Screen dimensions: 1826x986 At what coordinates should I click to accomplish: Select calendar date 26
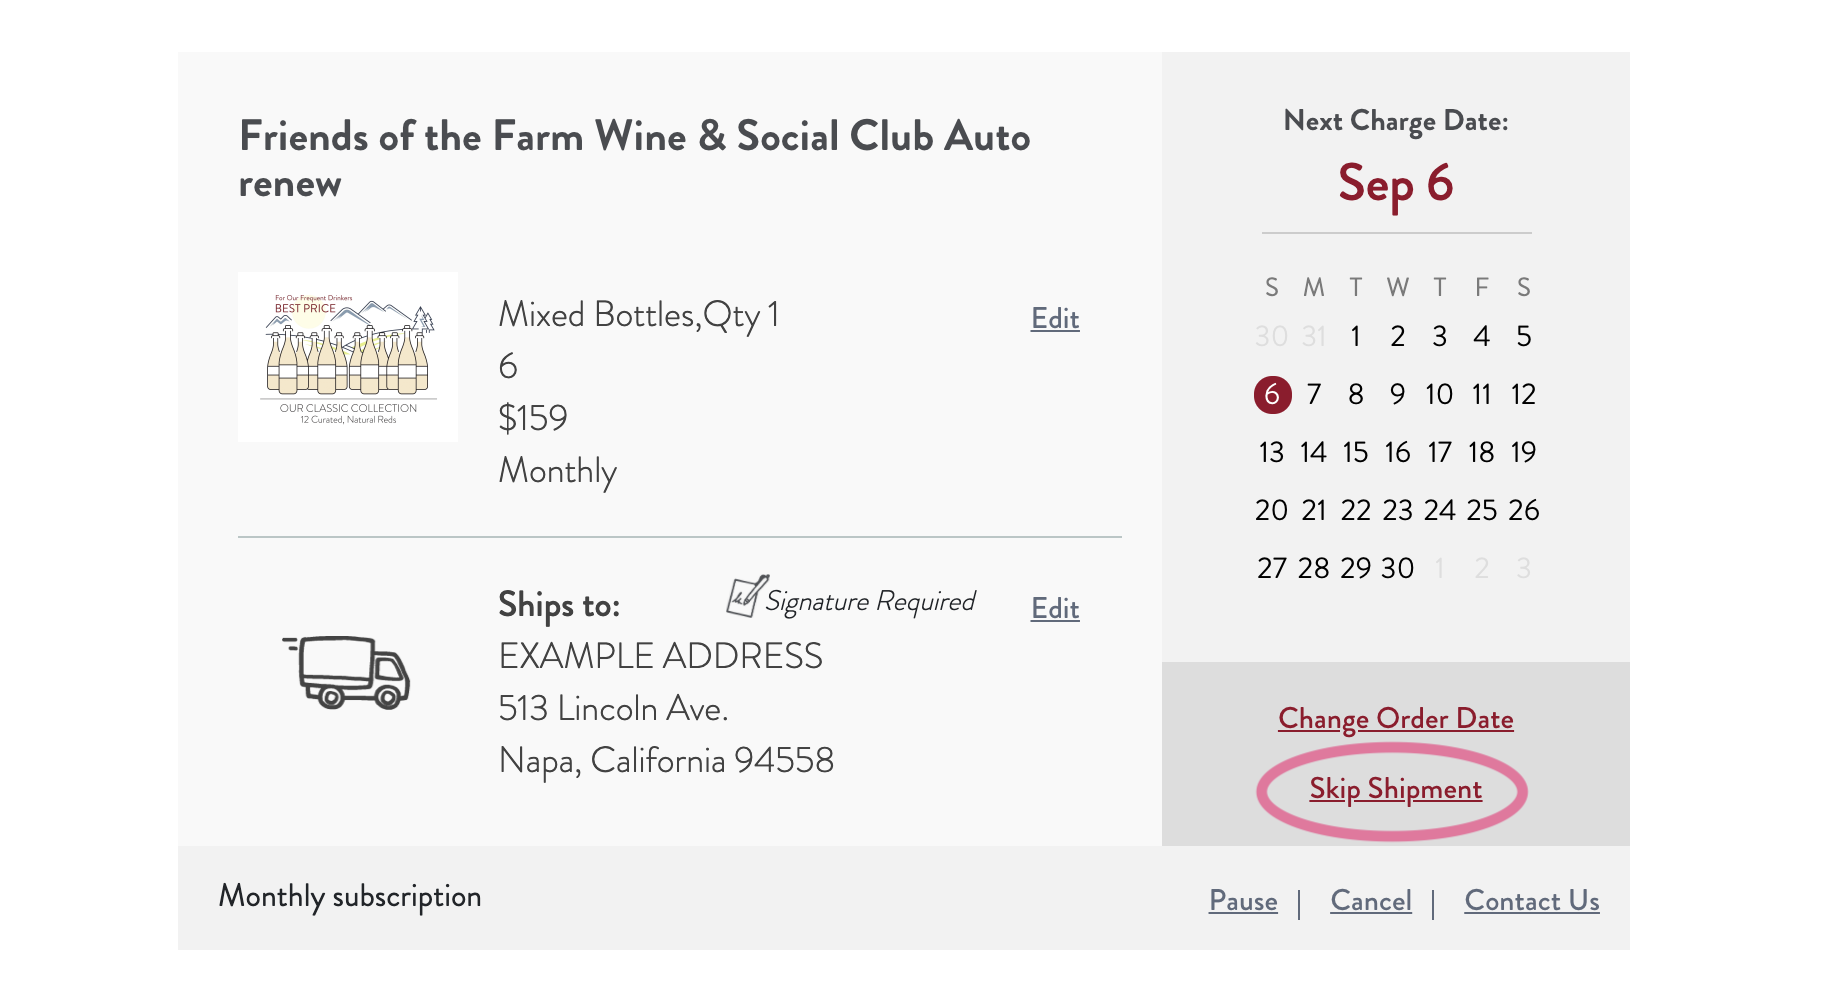pos(1523,511)
